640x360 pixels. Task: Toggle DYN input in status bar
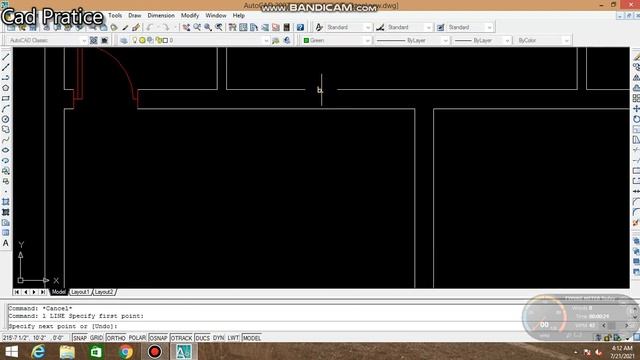click(x=218, y=338)
